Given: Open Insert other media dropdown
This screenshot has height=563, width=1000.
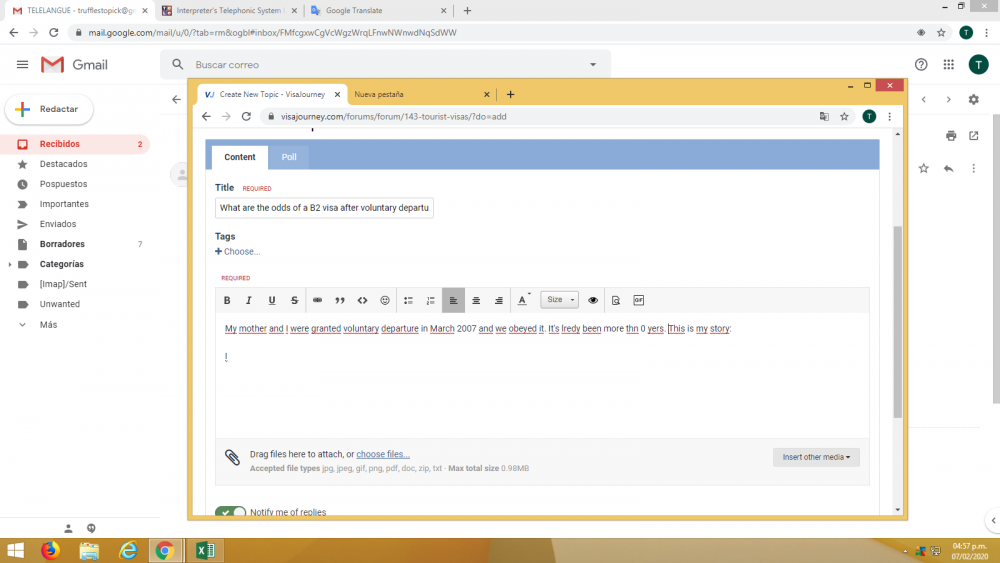Looking at the screenshot, I should click(816, 457).
